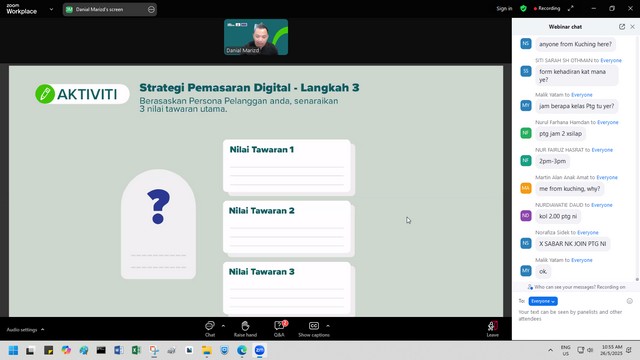This screenshot has height=360, width=640.
Task: Click the Raise hand icon
Action: point(245,328)
